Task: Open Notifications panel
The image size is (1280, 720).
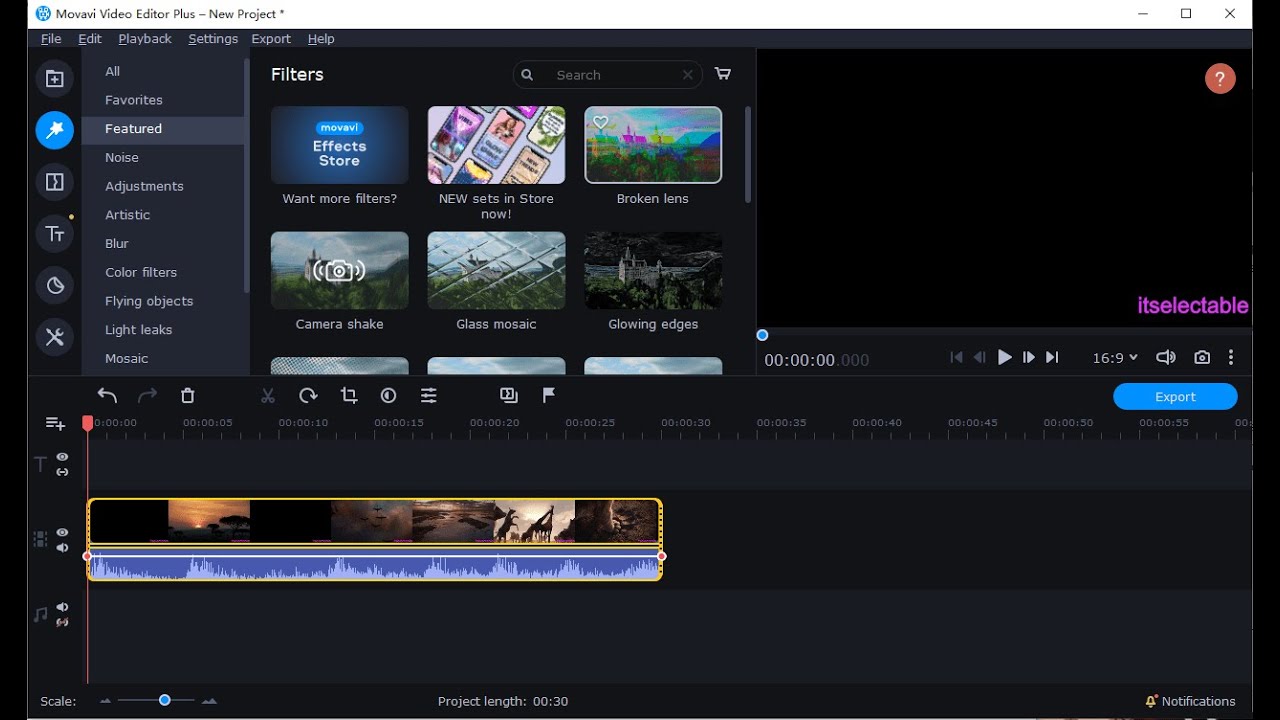Action: 1190,701
